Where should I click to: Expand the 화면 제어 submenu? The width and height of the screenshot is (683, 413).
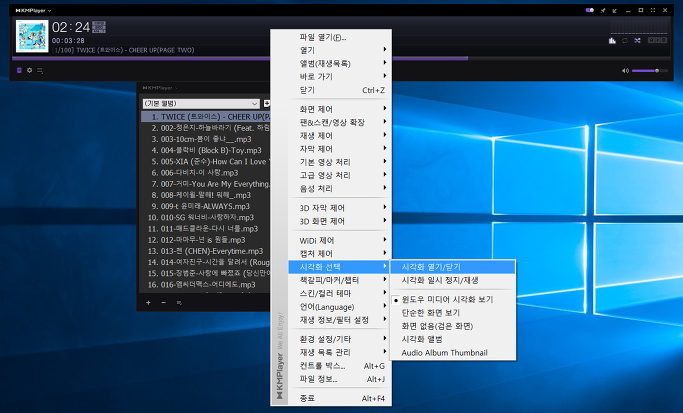(340, 109)
